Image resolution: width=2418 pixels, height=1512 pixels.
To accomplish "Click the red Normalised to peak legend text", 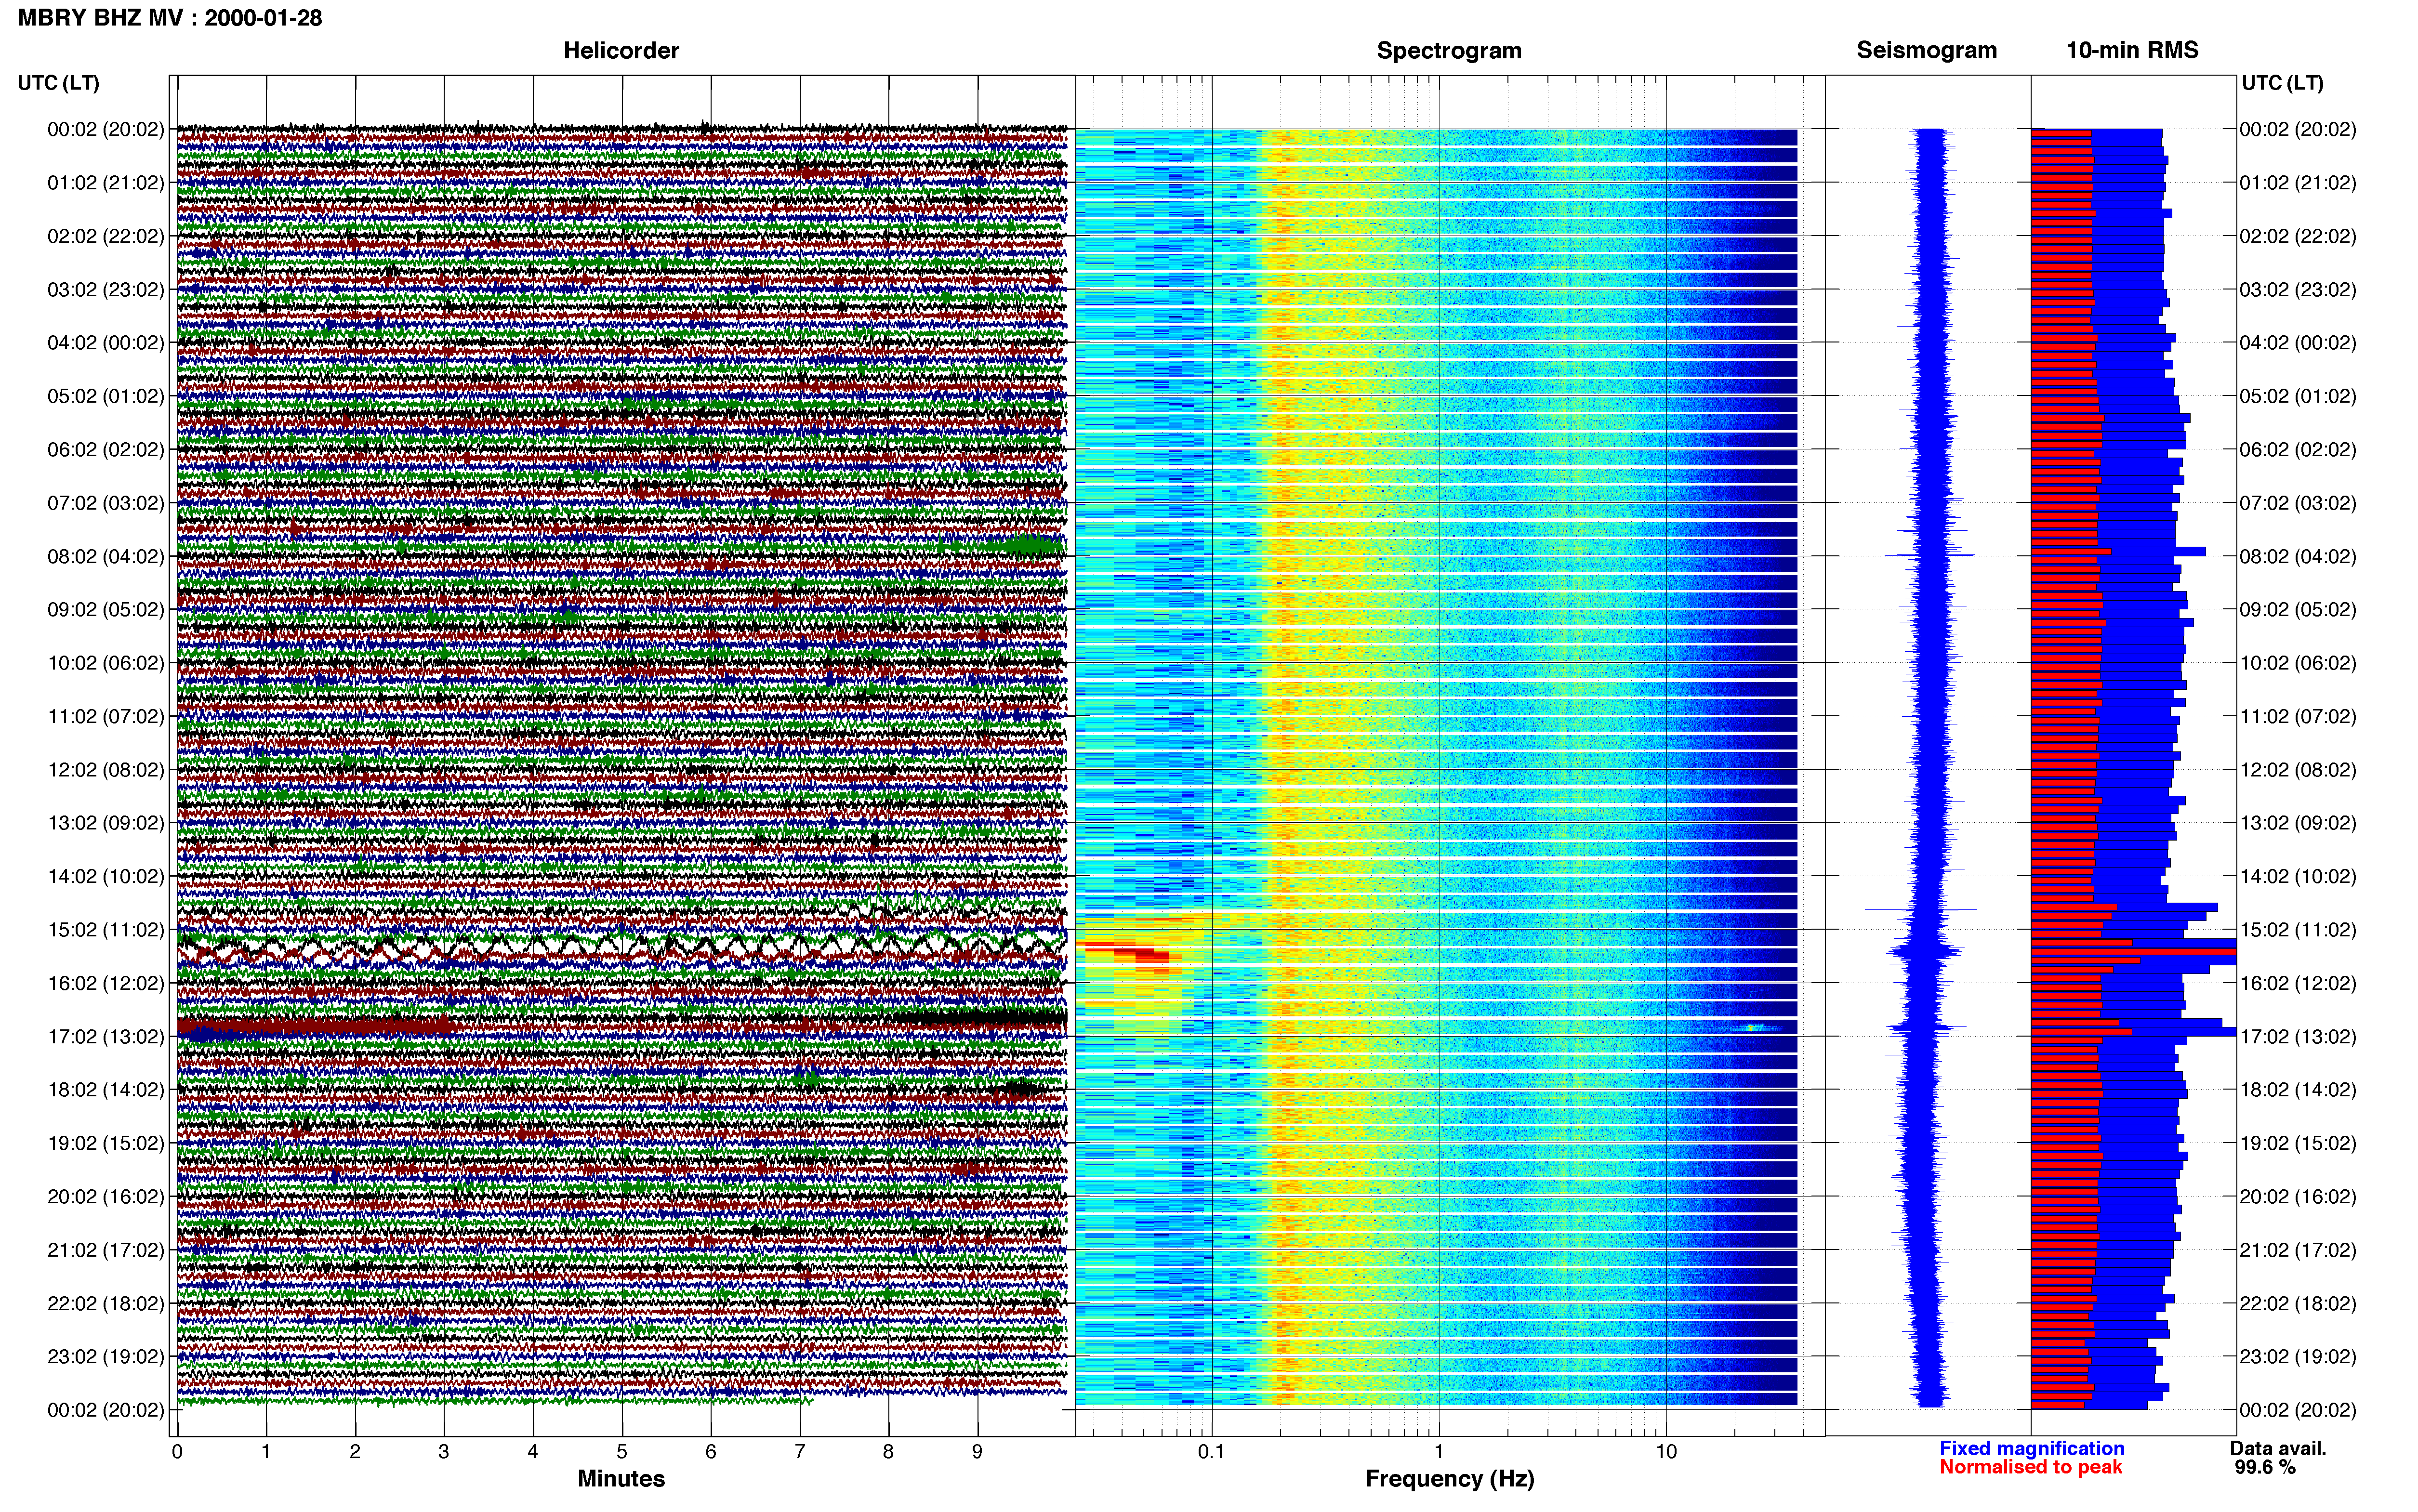I will click(x=2031, y=1467).
